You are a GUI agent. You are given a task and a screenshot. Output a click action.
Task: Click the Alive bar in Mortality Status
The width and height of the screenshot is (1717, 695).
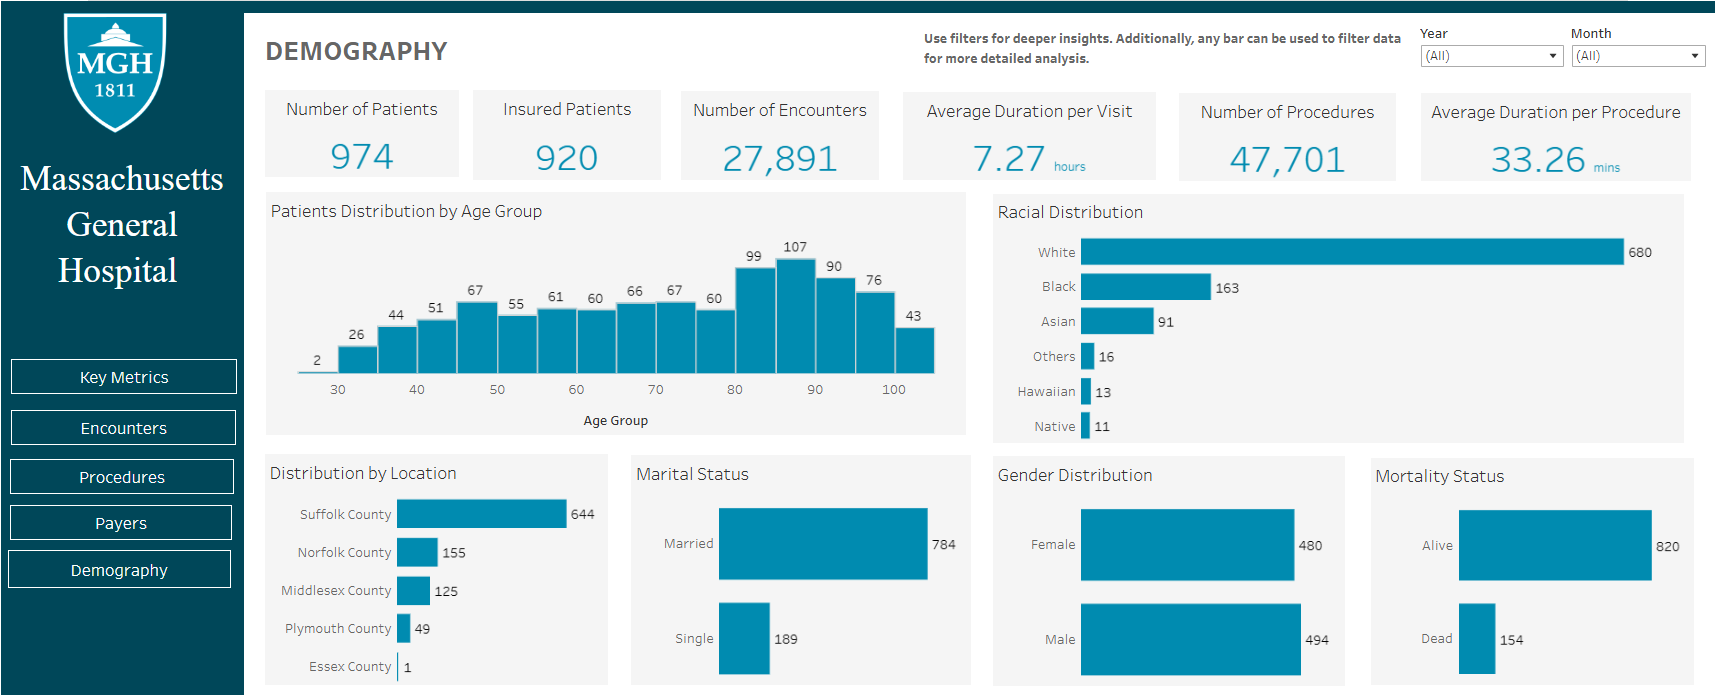pos(1554,545)
